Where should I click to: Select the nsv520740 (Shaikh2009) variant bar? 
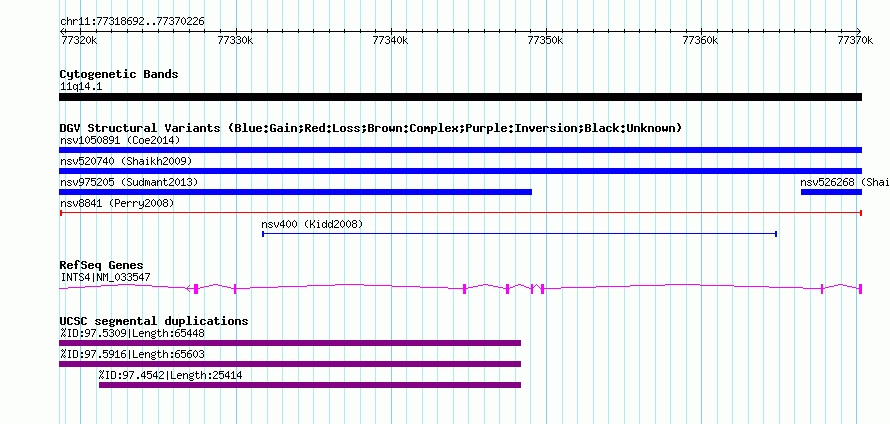(x=460, y=171)
